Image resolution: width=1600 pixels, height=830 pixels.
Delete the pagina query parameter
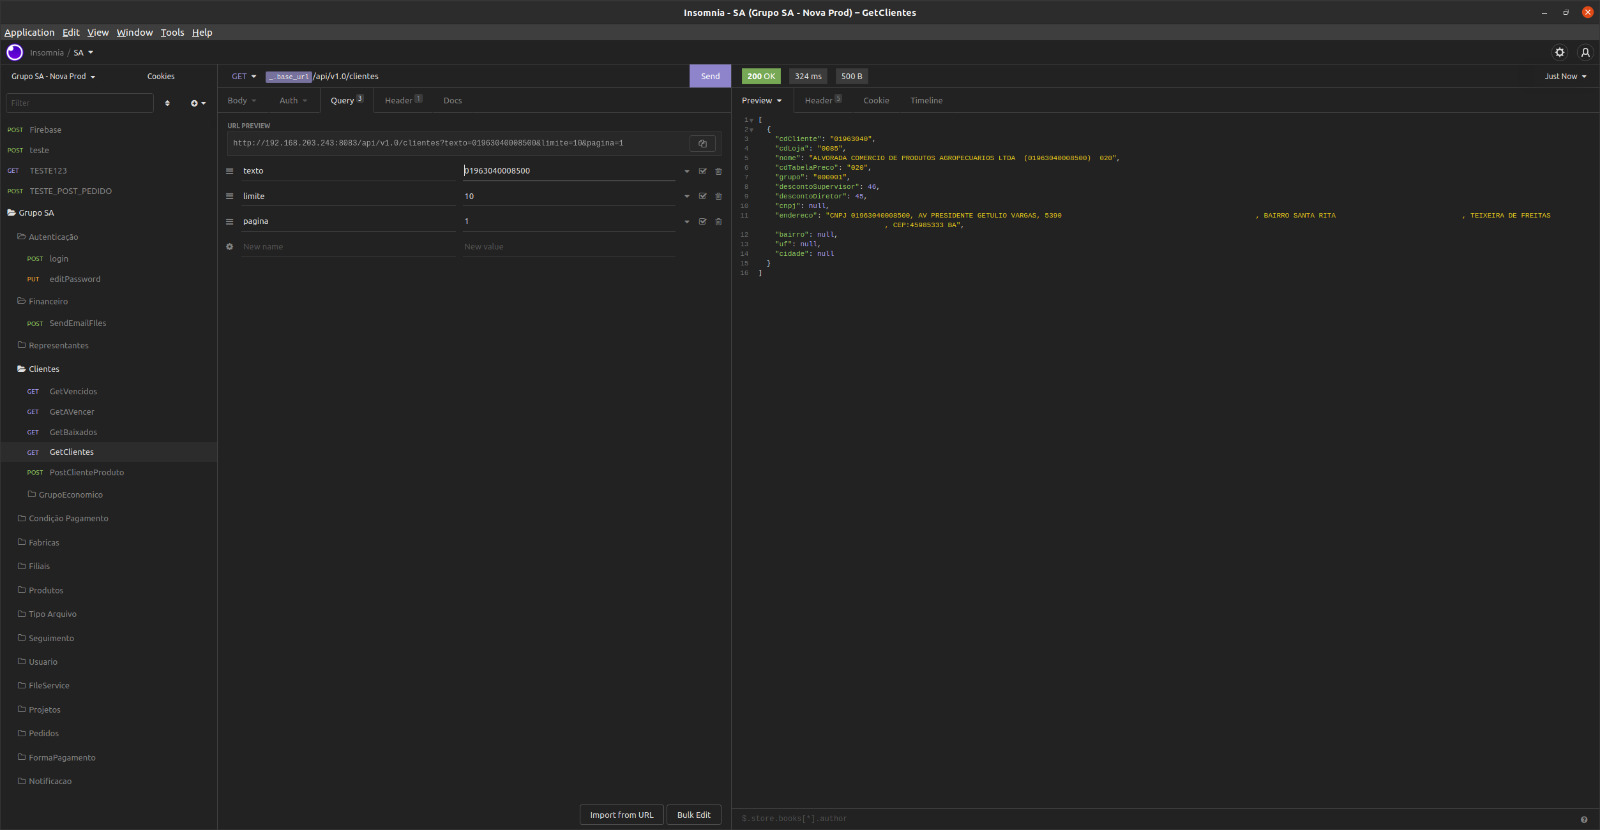(x=718, y=222)
